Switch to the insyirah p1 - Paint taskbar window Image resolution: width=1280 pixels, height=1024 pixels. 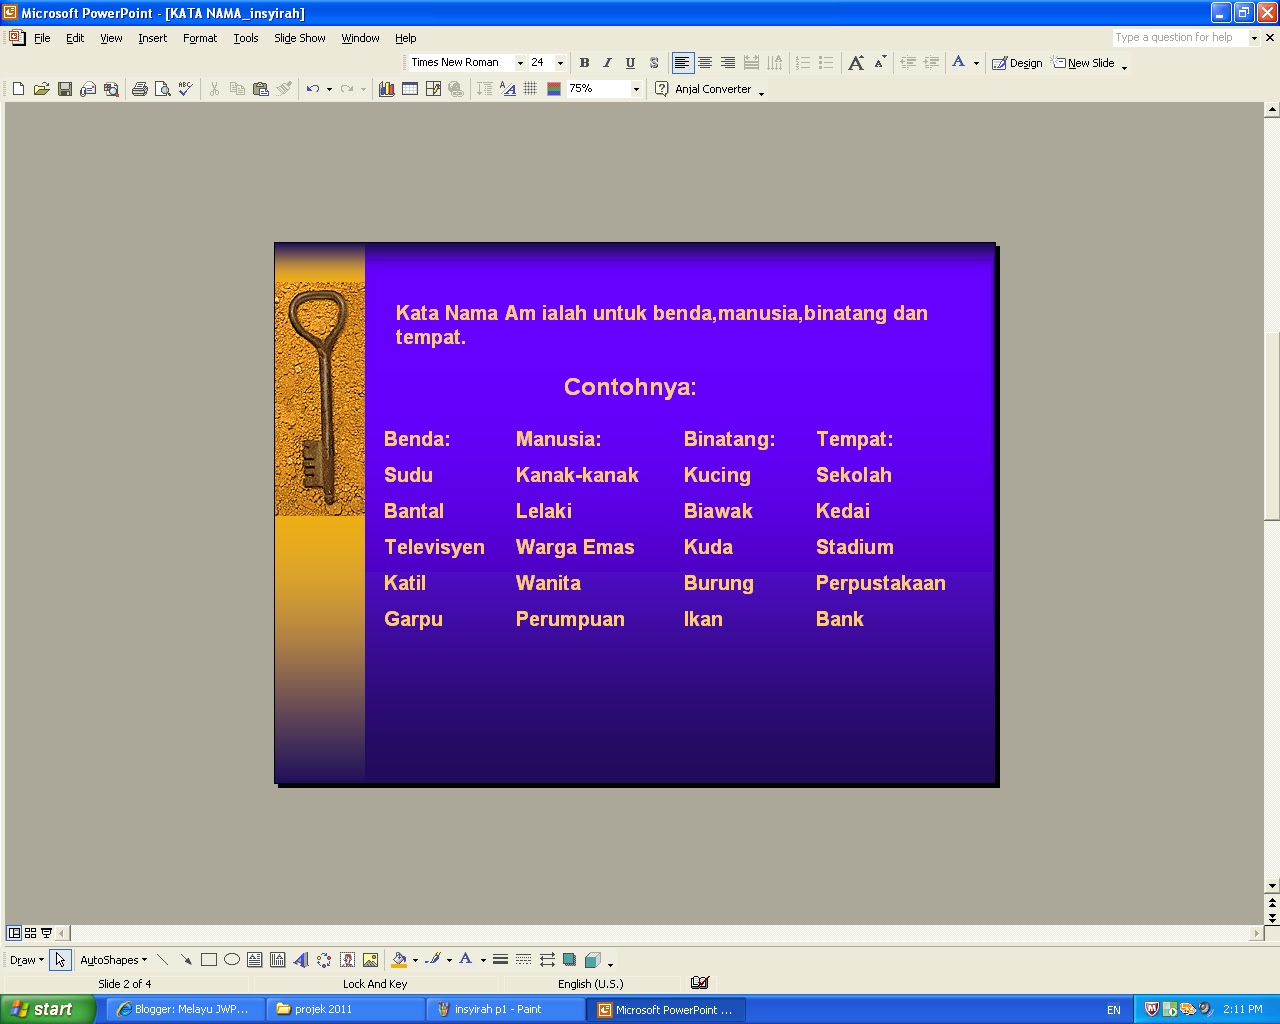coord(505,1009)
